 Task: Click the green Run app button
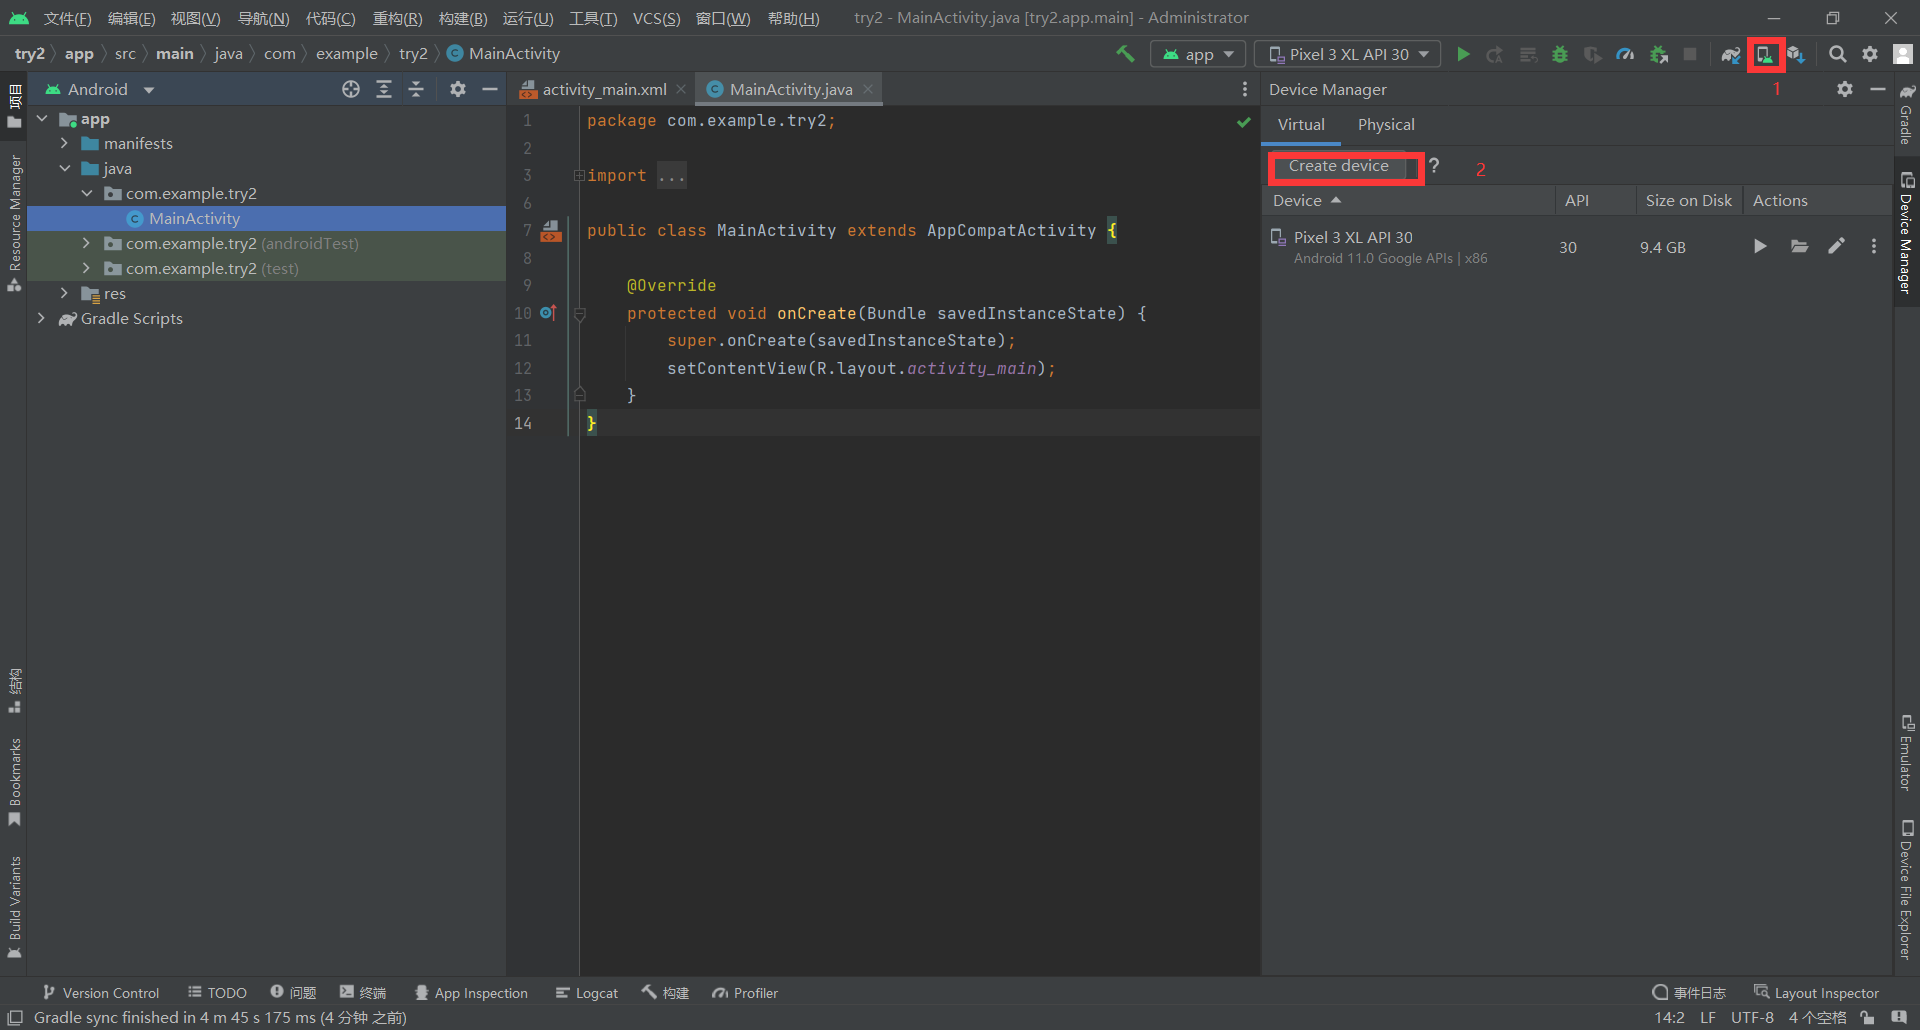point(1463,54)
